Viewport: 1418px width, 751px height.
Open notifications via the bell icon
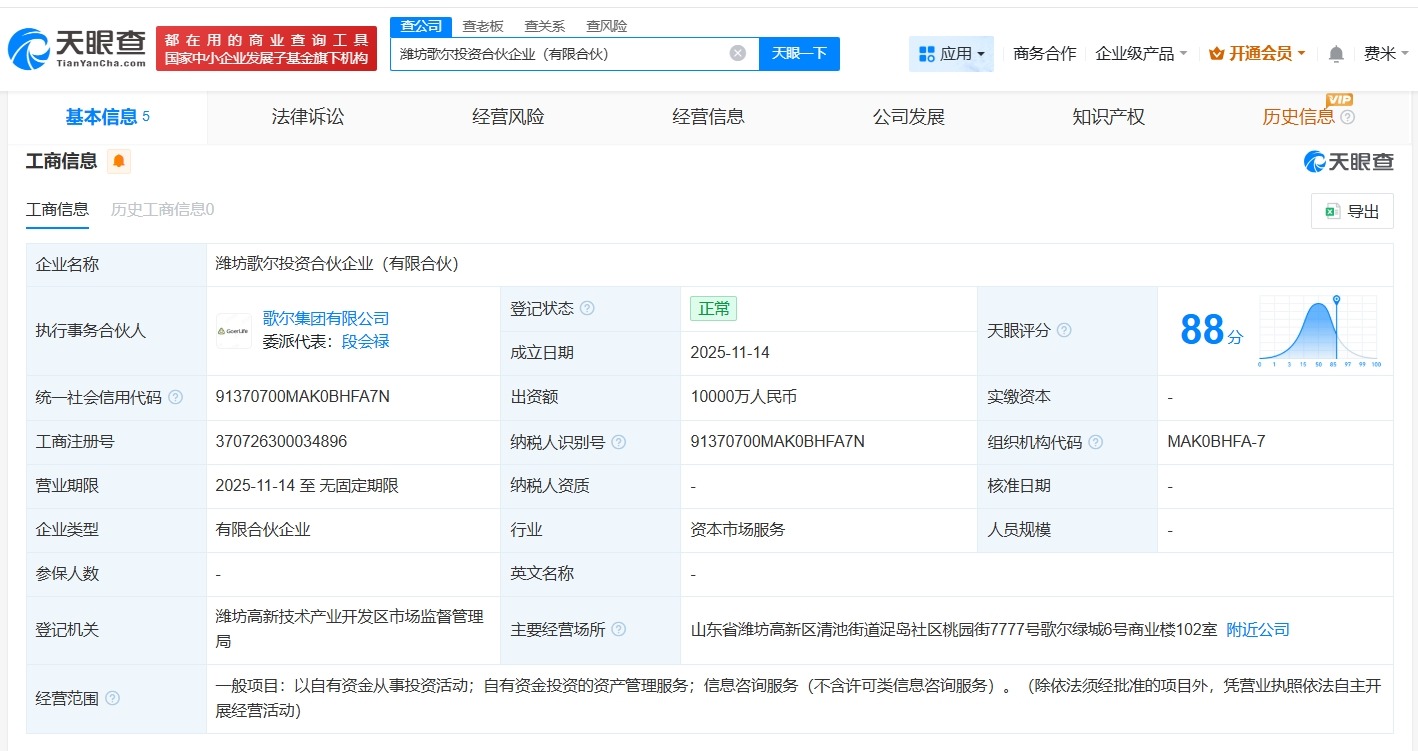coord(1335,54)
